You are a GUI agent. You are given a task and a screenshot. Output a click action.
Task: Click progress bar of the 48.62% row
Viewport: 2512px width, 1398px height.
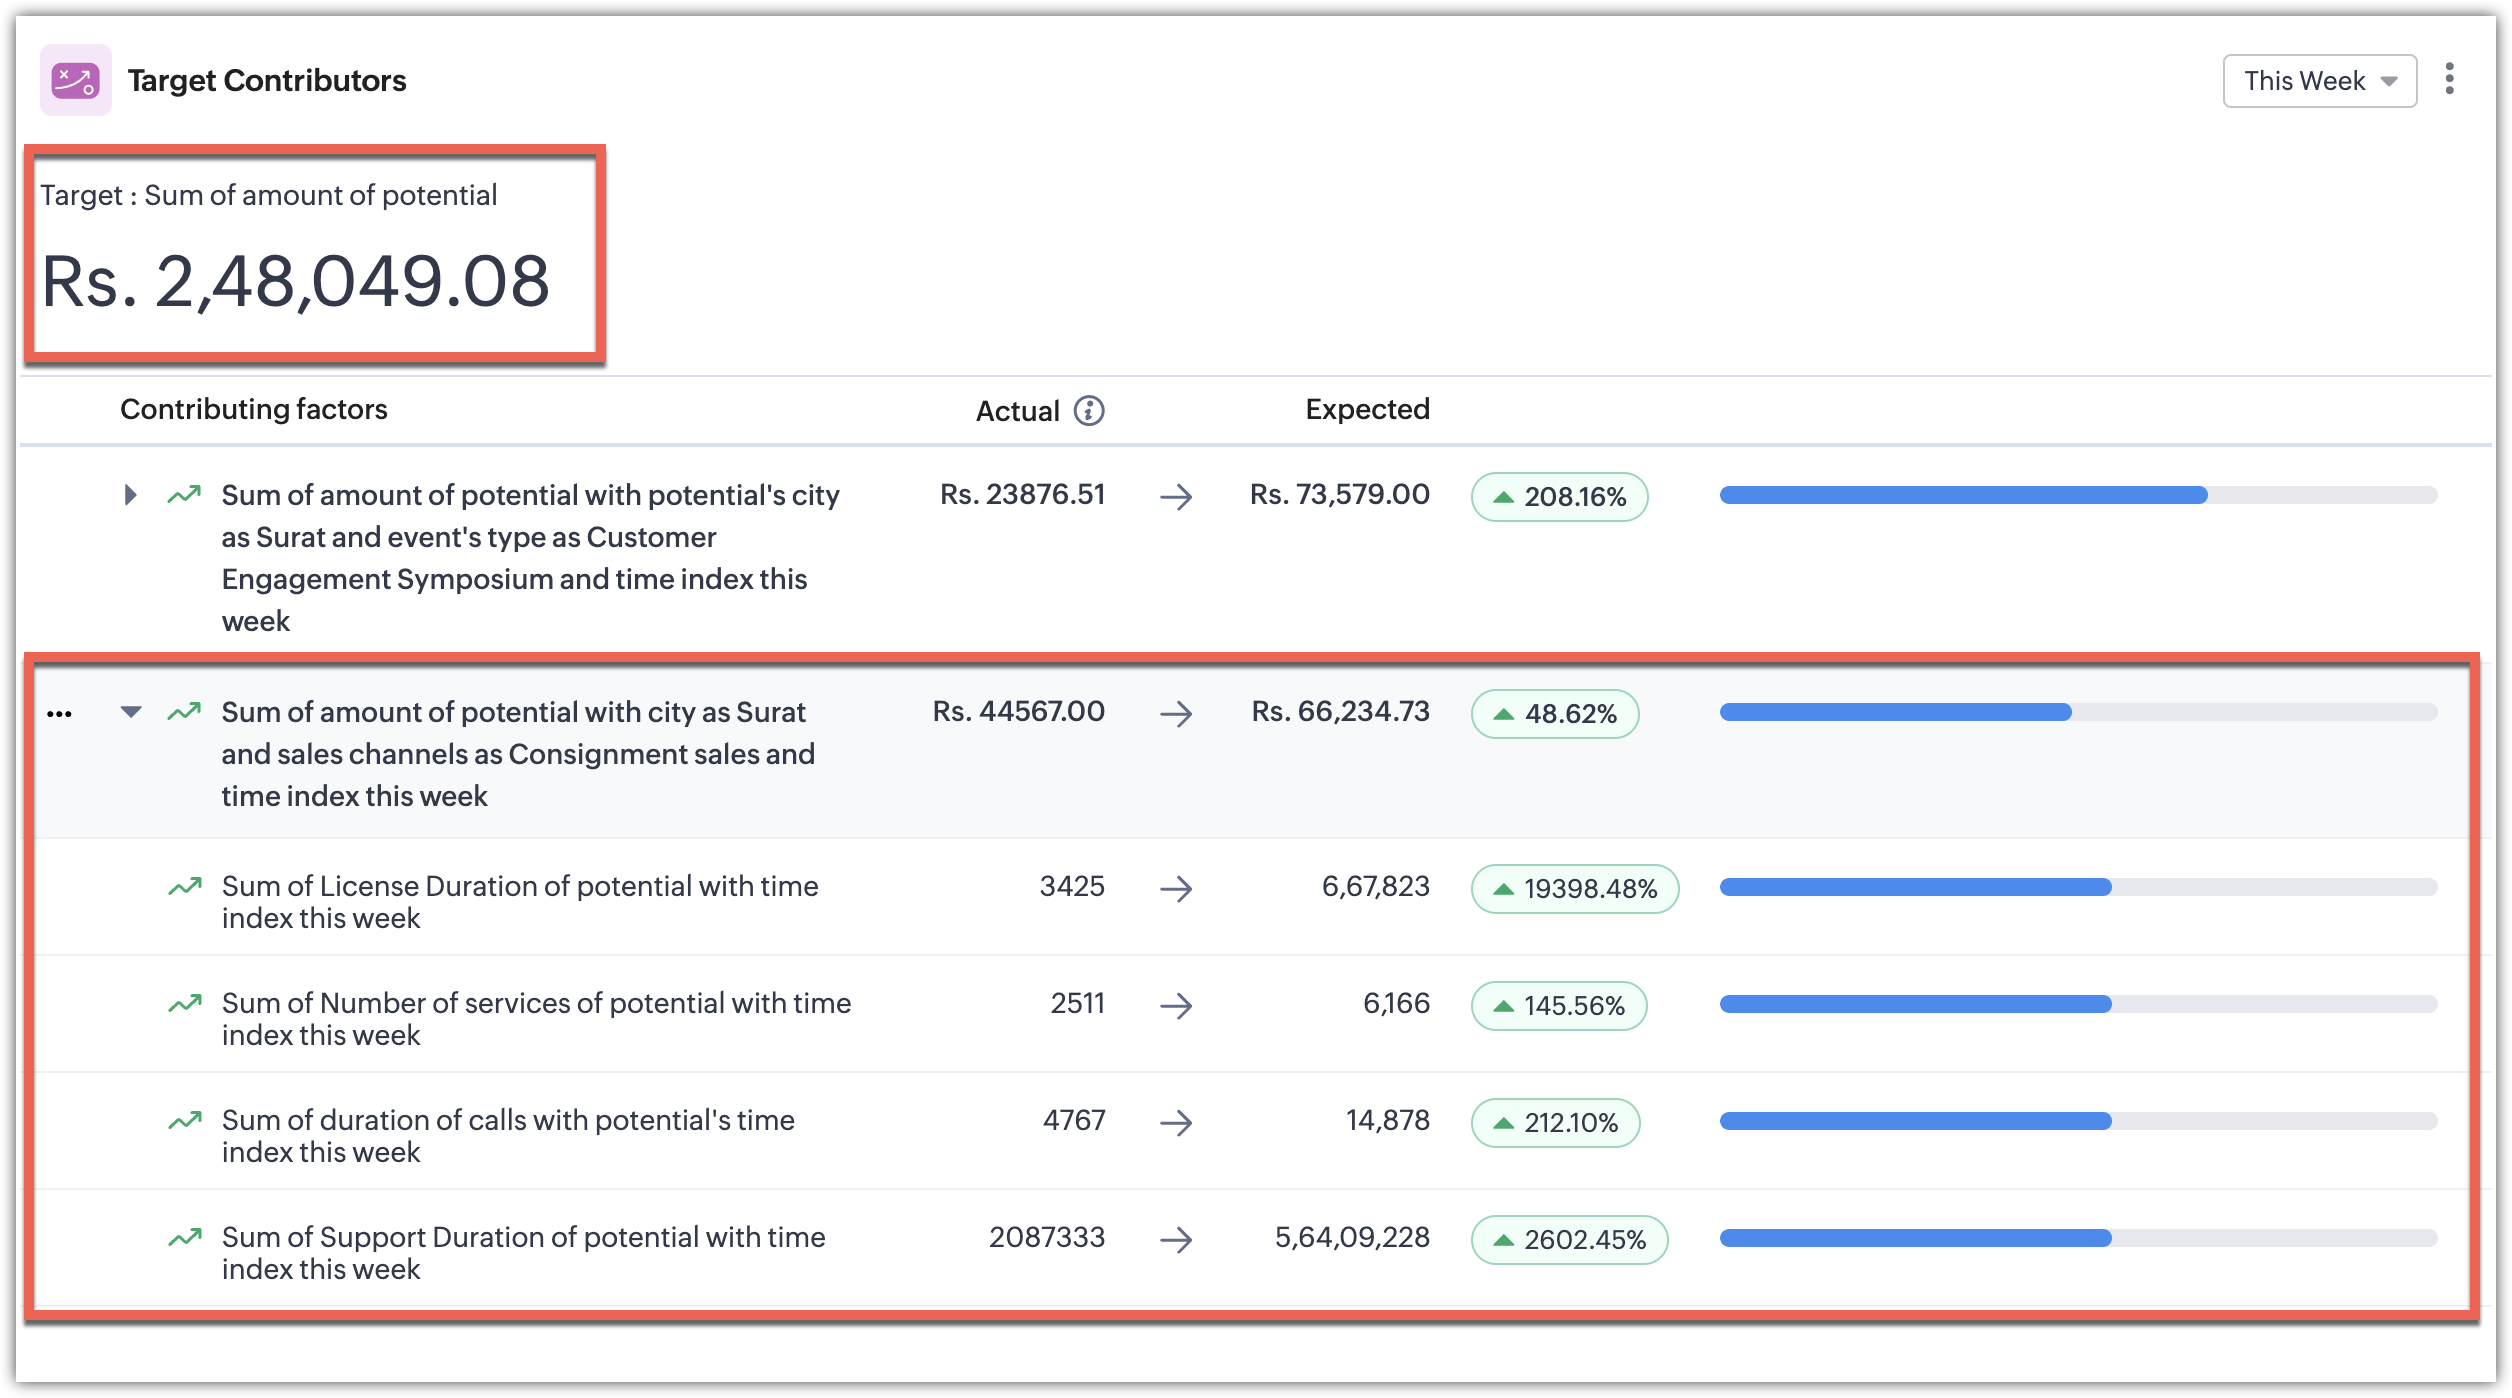(2077, 712)
